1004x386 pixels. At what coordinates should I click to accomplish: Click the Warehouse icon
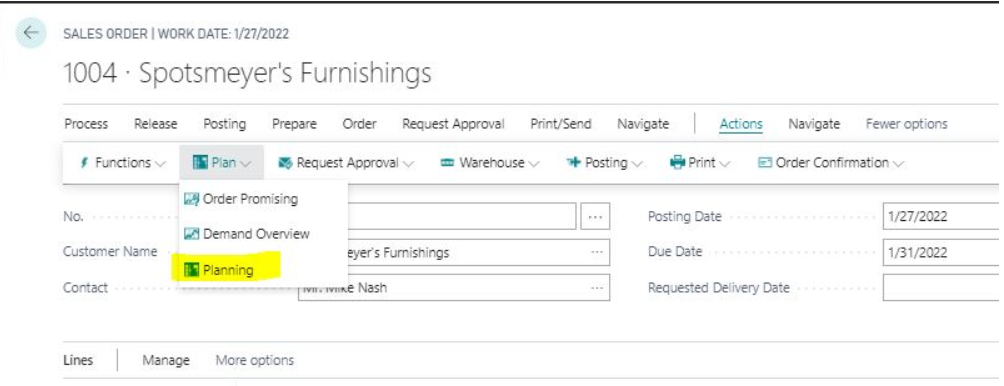(x=448, y=163)
